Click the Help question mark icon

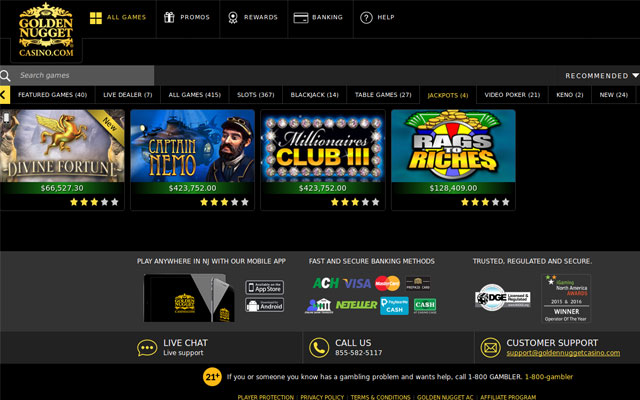(x=366, y=18)
